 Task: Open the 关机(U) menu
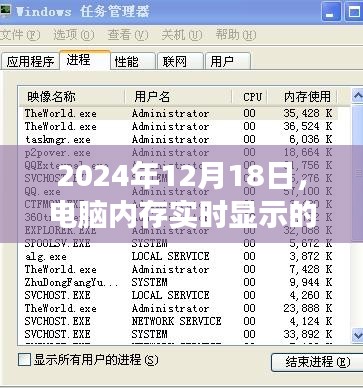point(182,34)
